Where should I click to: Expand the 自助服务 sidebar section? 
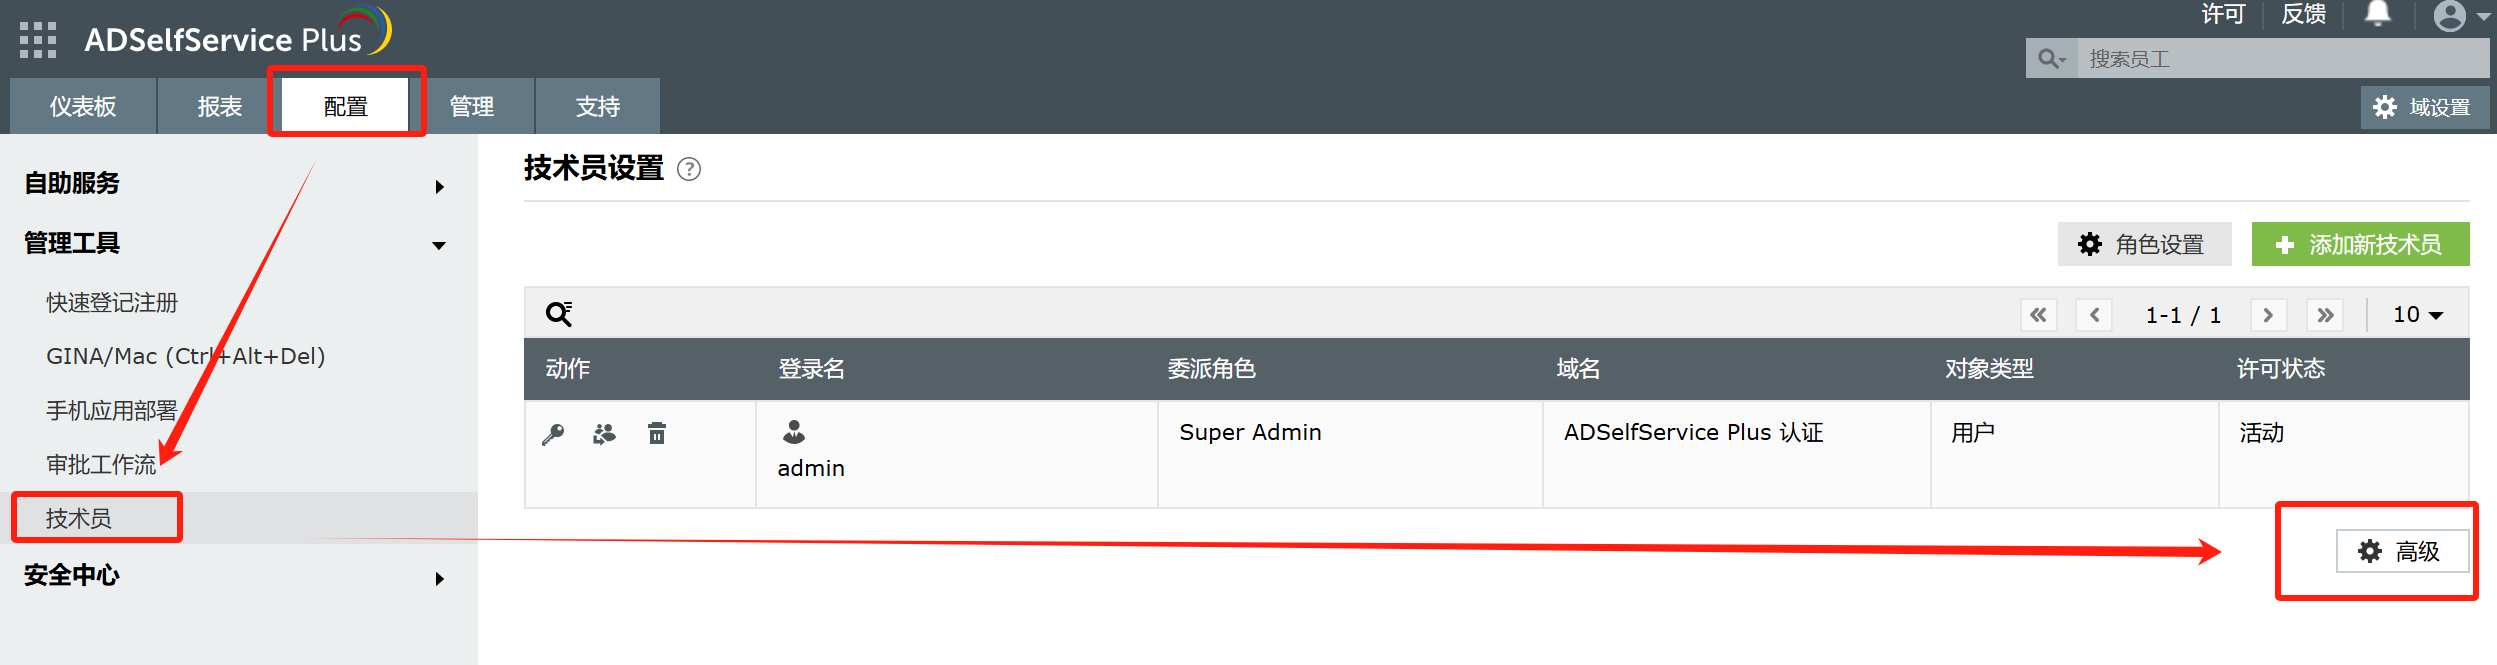tap(439, 187)
